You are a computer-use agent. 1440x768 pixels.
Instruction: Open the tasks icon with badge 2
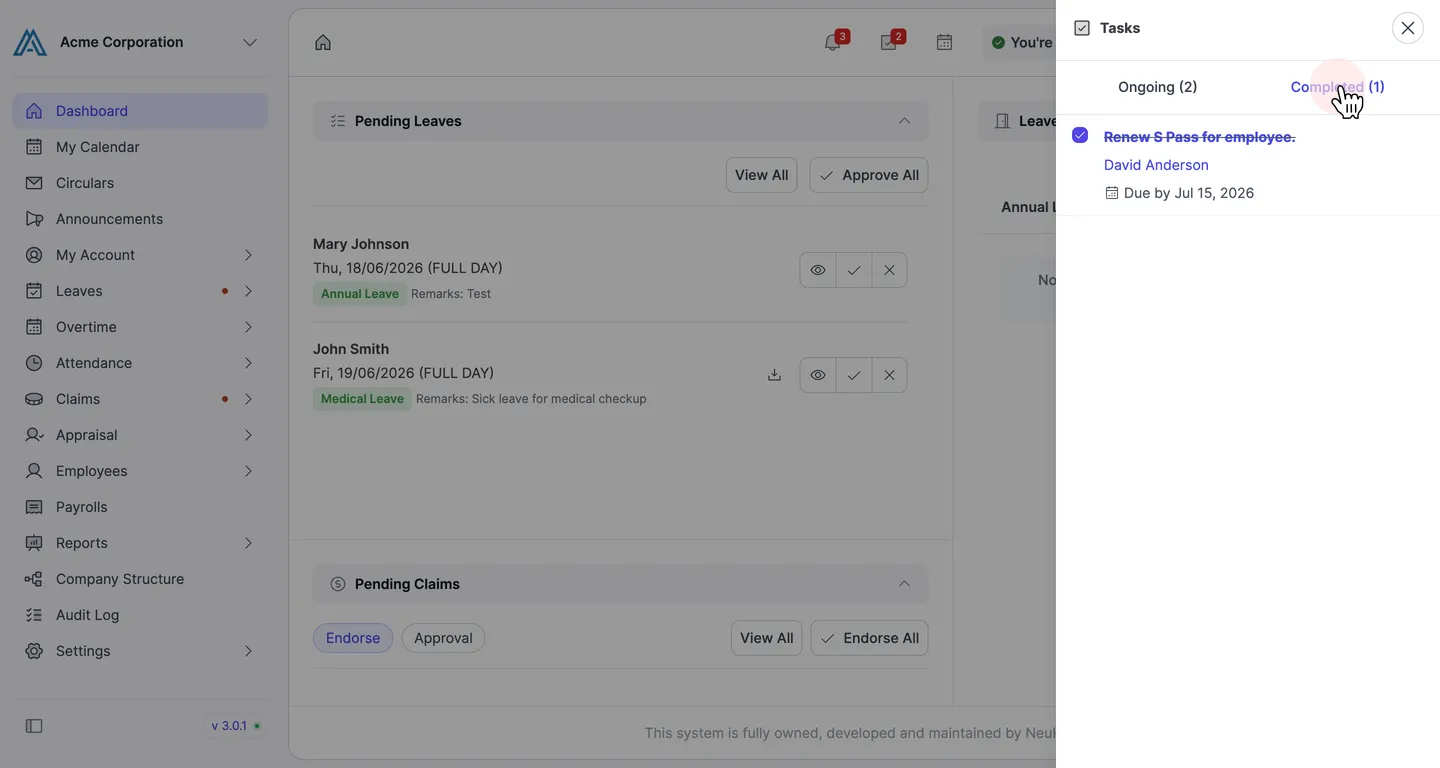point(888,42)
